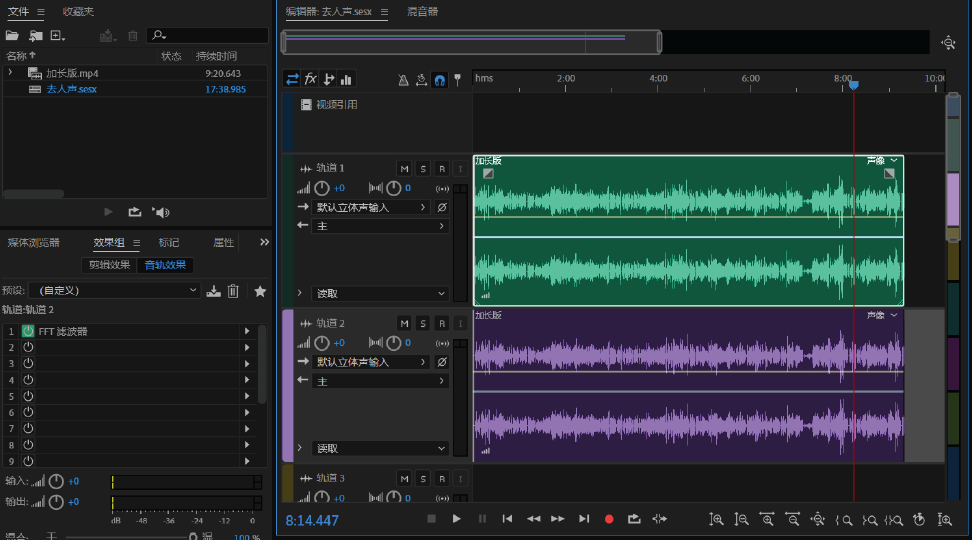972x540 pixels.
Task: Click the marker pin icon in toolbar
Action: 457,80
